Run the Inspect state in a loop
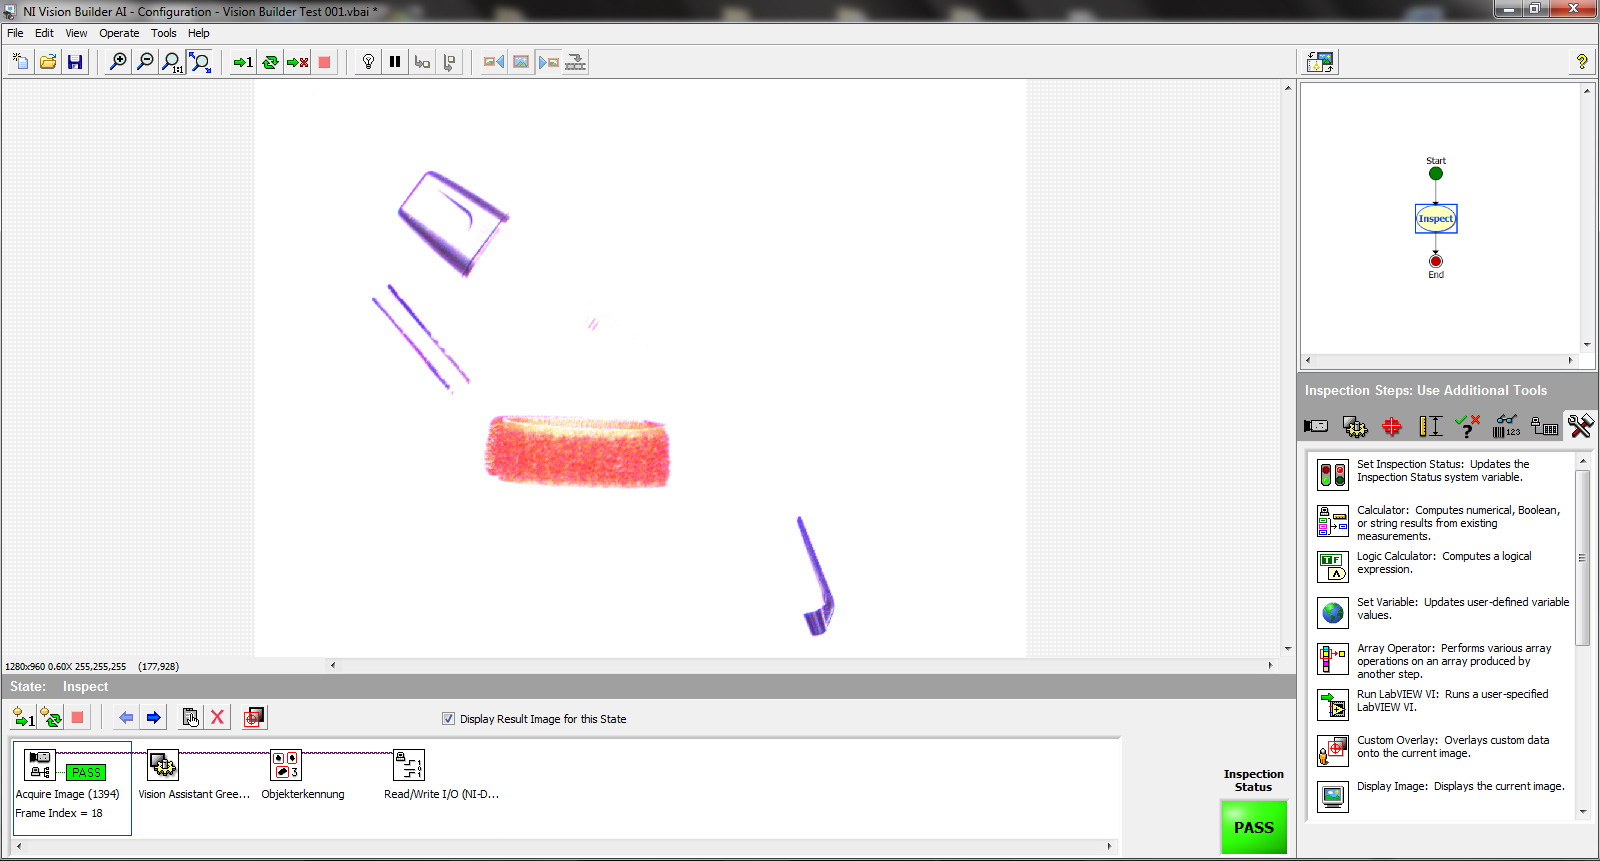Viewport: 1600px width, 861px height. [x=51, y=718]
